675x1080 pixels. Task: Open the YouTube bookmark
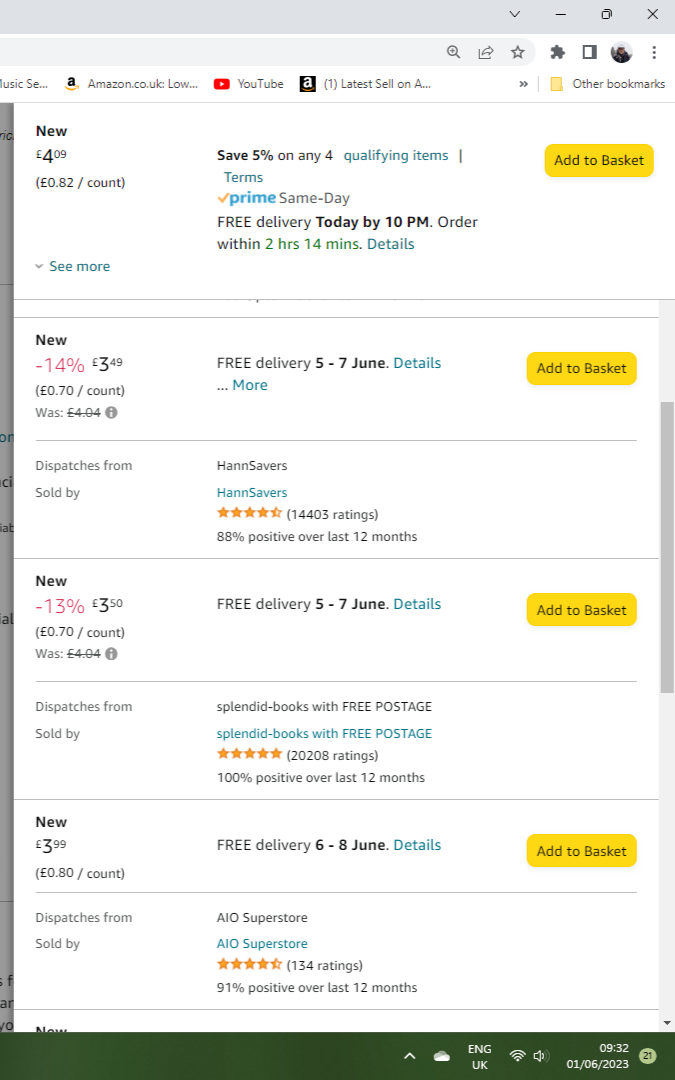coord(249,83)
